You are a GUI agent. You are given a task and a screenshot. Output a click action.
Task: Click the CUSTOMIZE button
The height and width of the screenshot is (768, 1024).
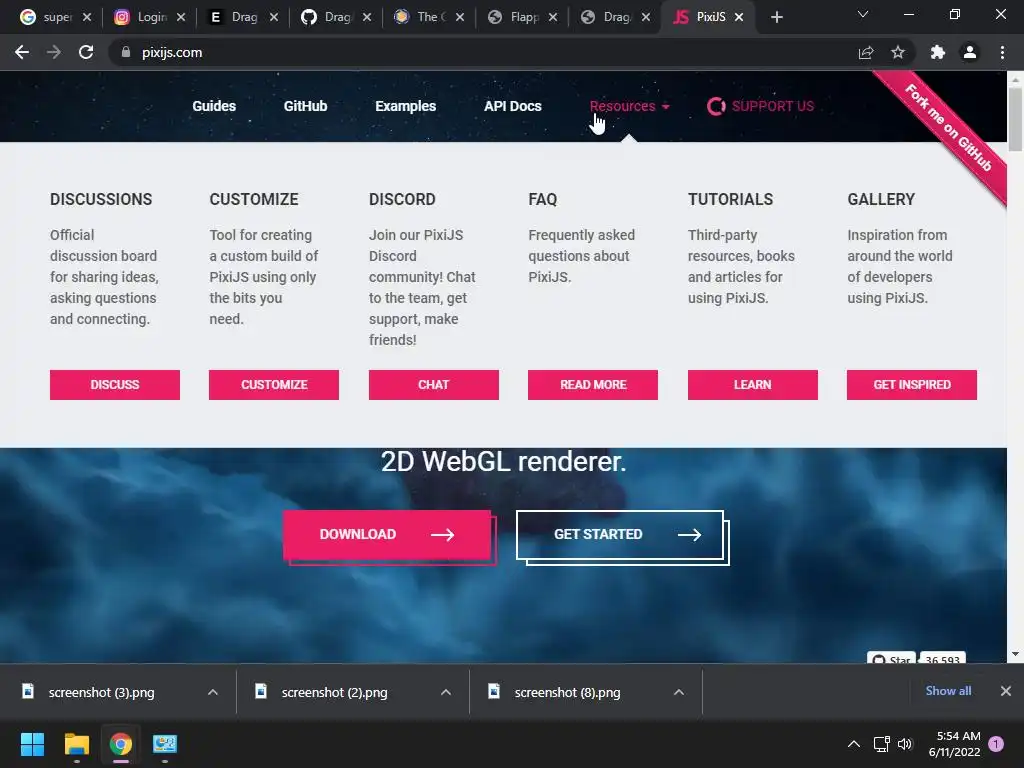pos(274,385)
